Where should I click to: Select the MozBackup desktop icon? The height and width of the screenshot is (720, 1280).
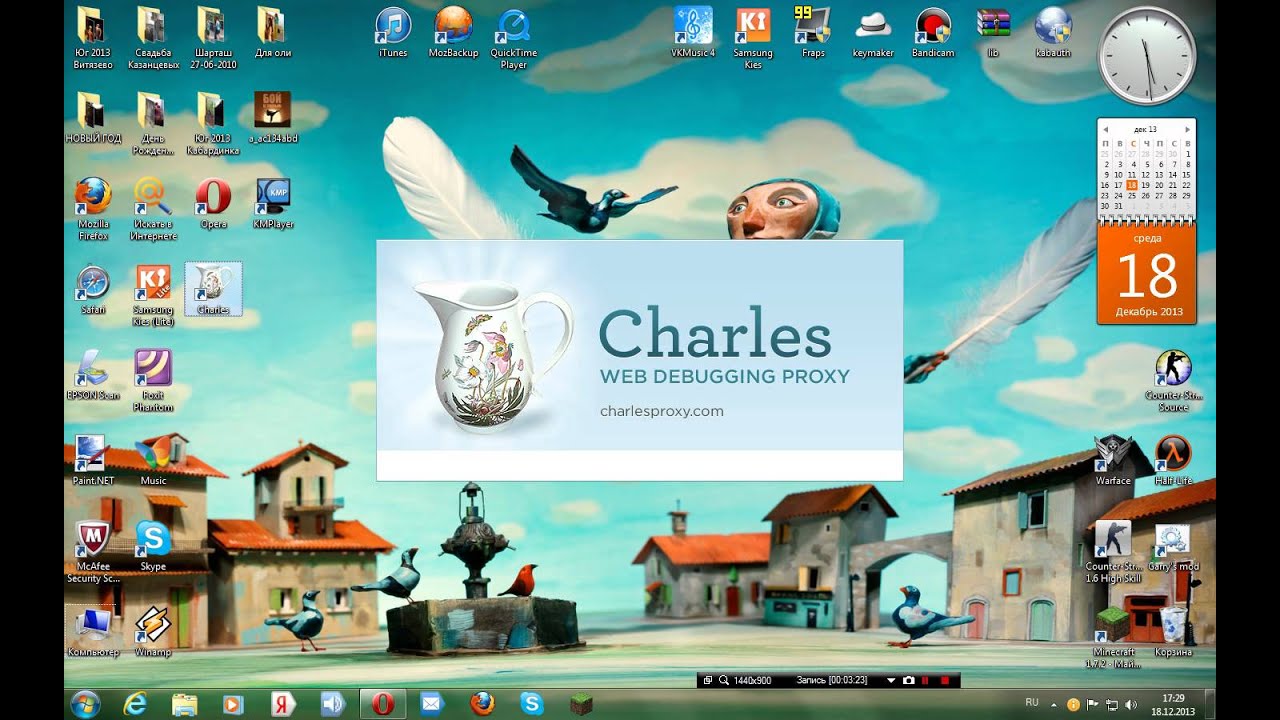(454, 32)
